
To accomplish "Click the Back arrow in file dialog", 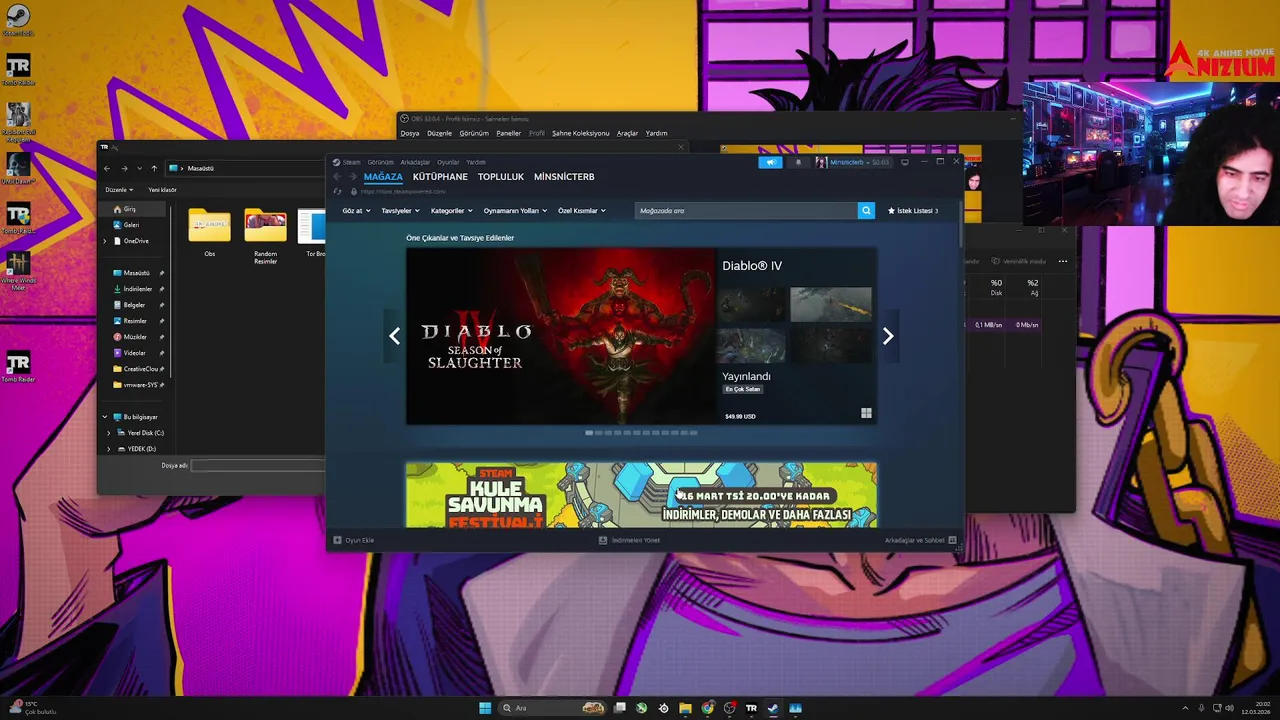I will coord(107,168).
